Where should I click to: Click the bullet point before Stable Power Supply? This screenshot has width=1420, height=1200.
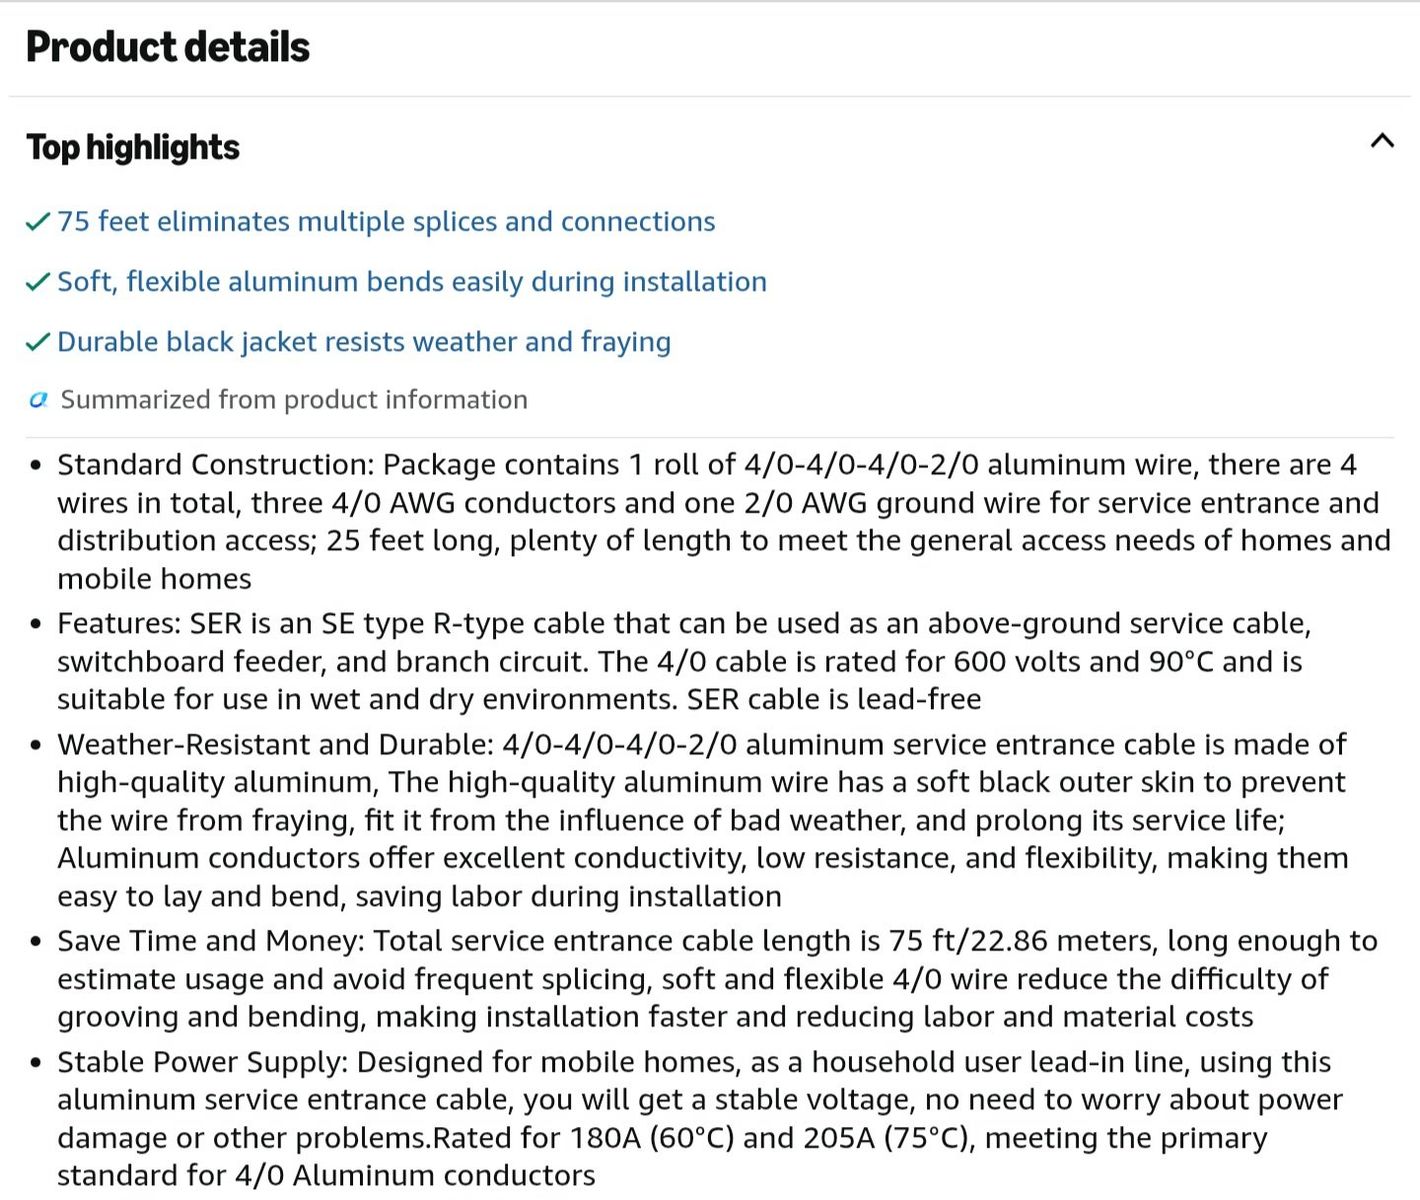pos(36,1062)
